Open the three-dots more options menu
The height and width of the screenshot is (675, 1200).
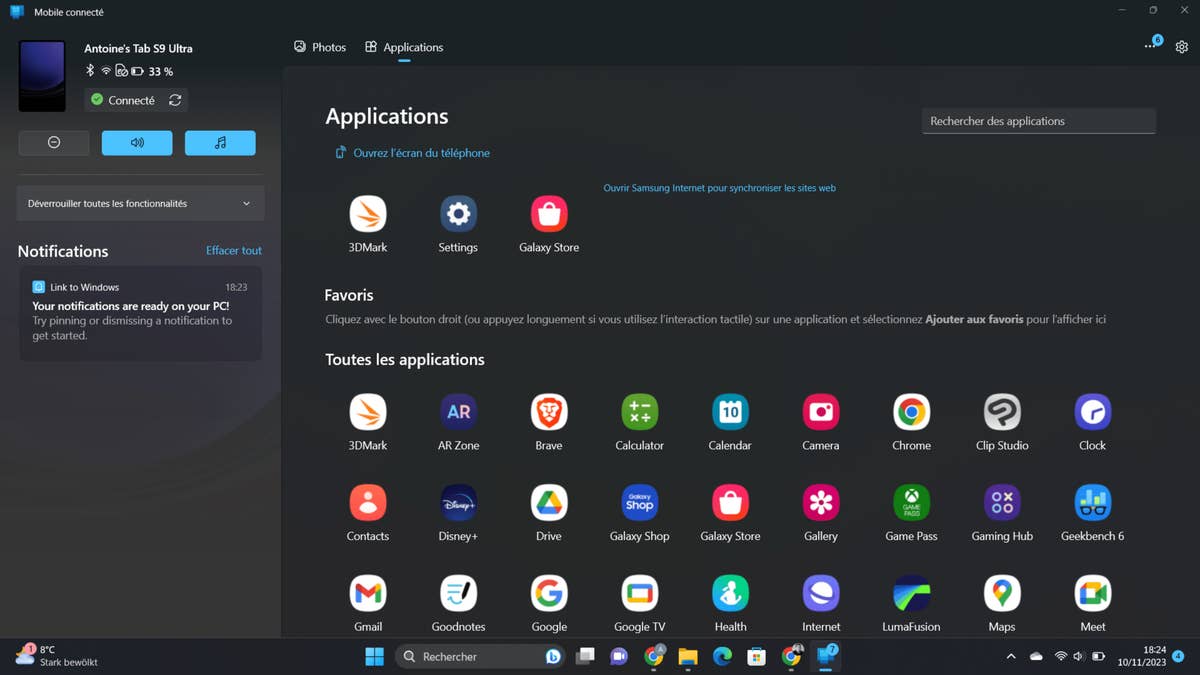coord(1150,47)
